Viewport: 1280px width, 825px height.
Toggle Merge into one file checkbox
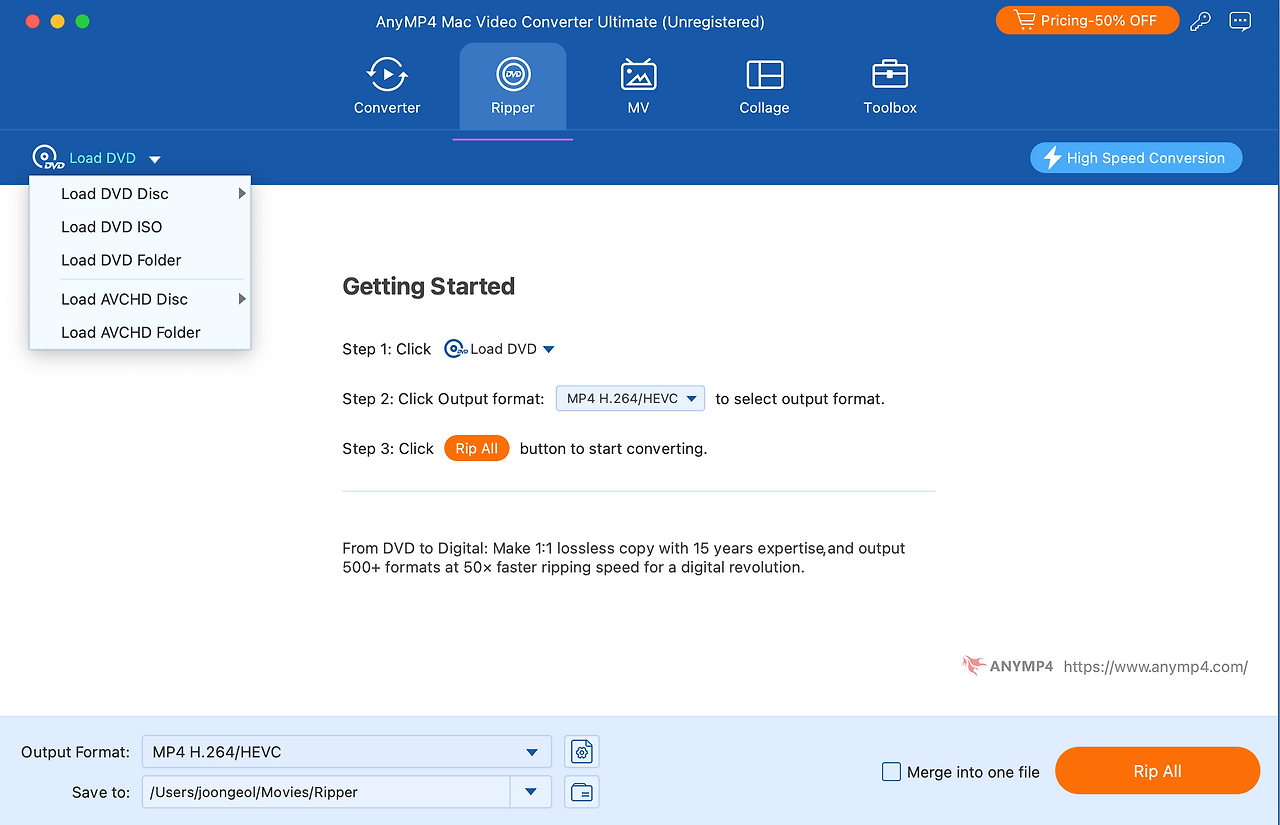tap(891, 772)
